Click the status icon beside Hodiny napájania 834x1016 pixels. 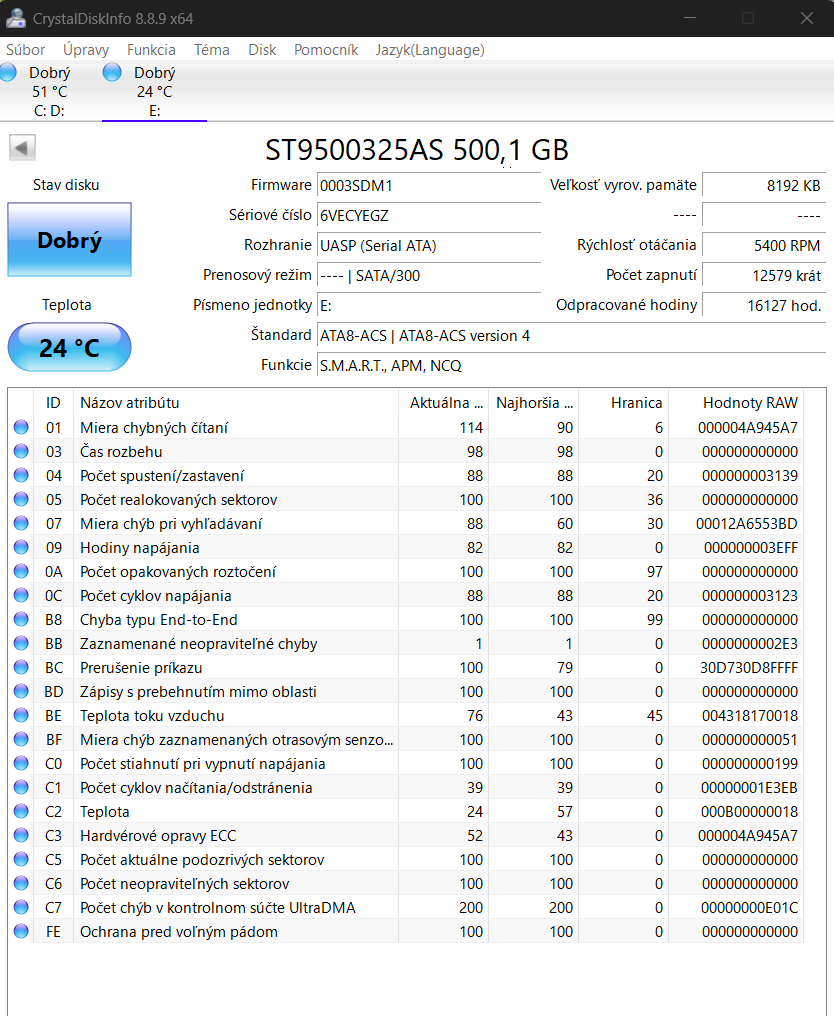click(24, 547)
